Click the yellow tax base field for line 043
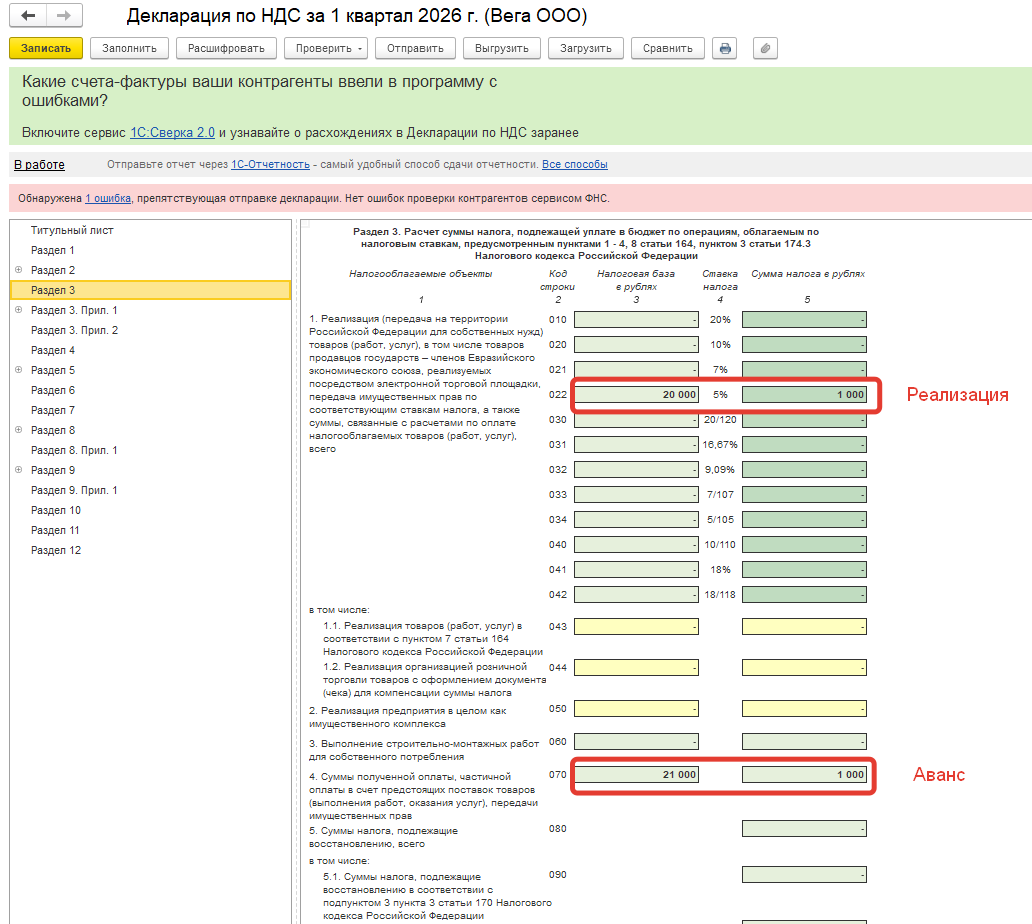Viewport: 1032px width, 924px height. pos(636,626)
